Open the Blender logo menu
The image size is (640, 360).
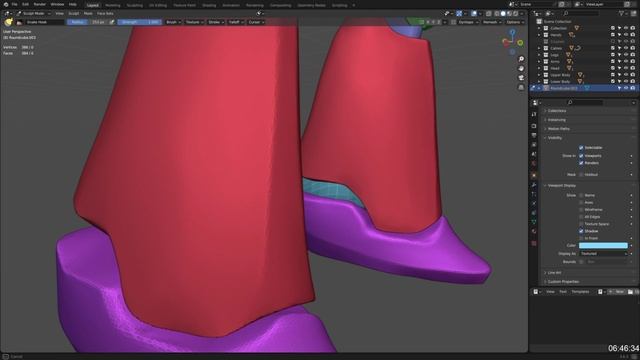(x=6, y=4)
